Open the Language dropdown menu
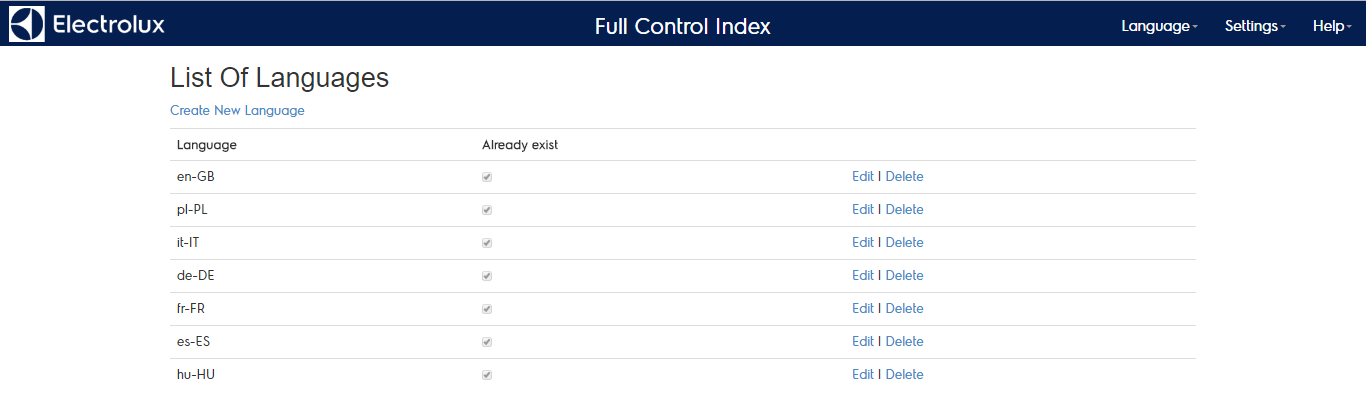Screen dimensions: 1366x403 point(1159,26)
